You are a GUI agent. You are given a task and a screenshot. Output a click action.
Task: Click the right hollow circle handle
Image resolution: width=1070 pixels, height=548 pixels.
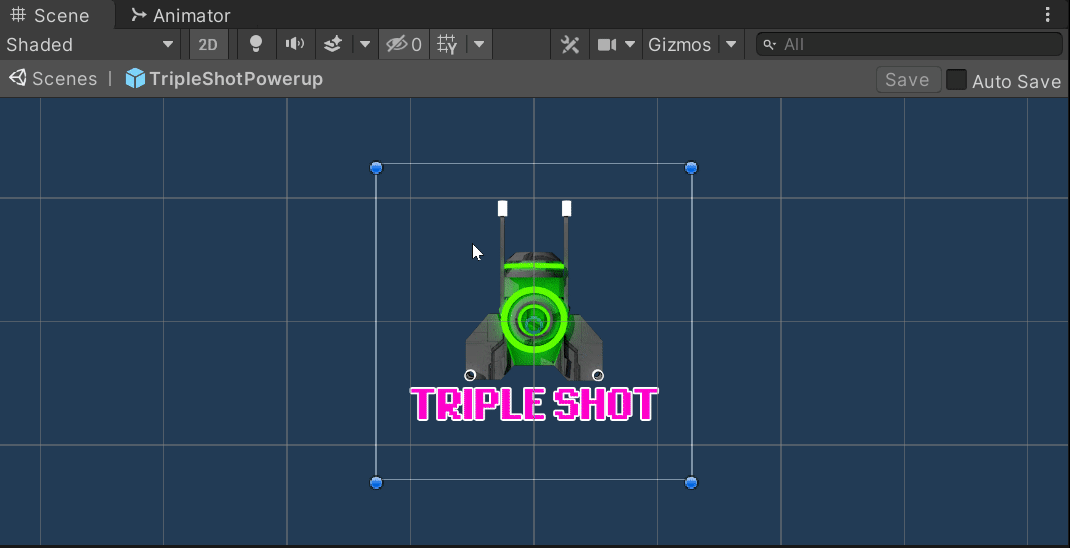[x=598, y=375]
